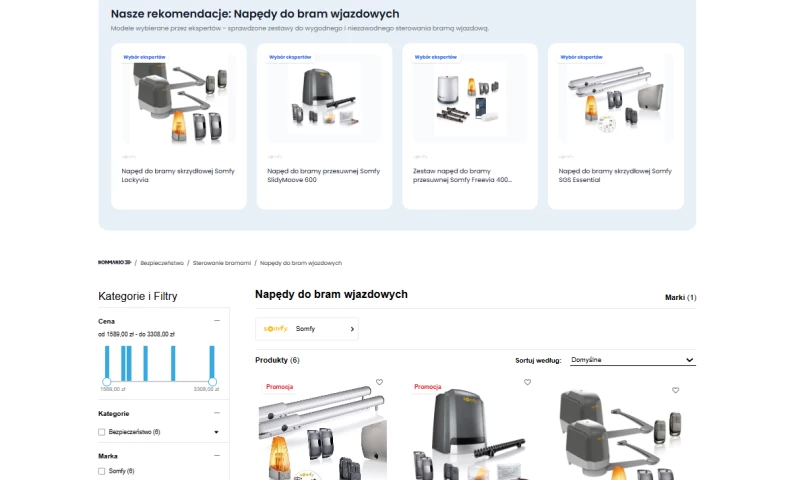Open Napęd do bramy przesuwnej SlidyMoove 600
The image size is (800, 480).
323,175
